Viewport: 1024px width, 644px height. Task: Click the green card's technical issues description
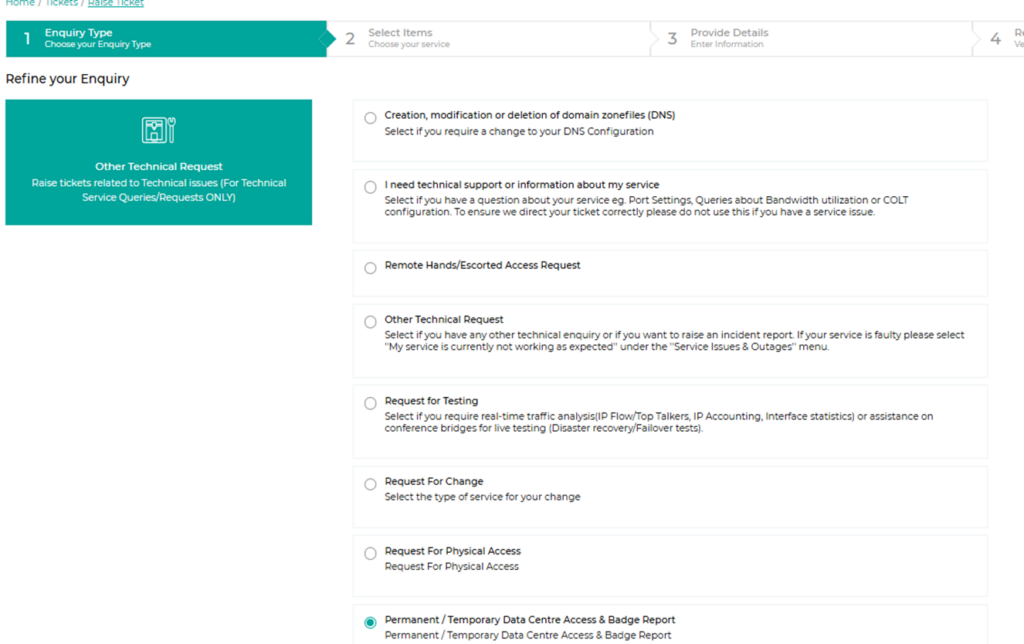(158, 190)
